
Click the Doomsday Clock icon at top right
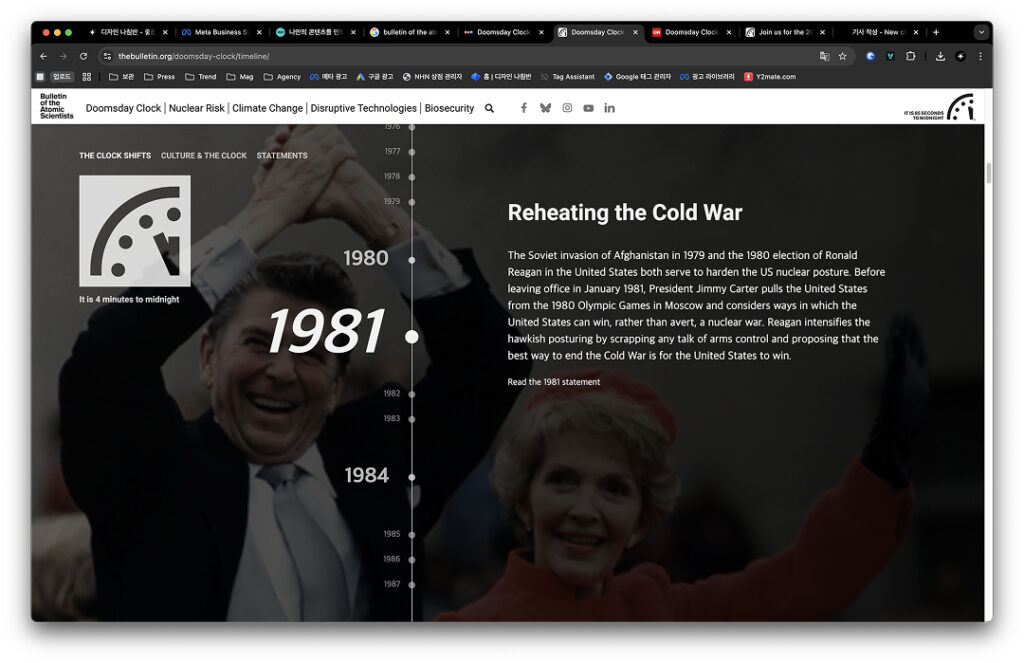(960, 107)
